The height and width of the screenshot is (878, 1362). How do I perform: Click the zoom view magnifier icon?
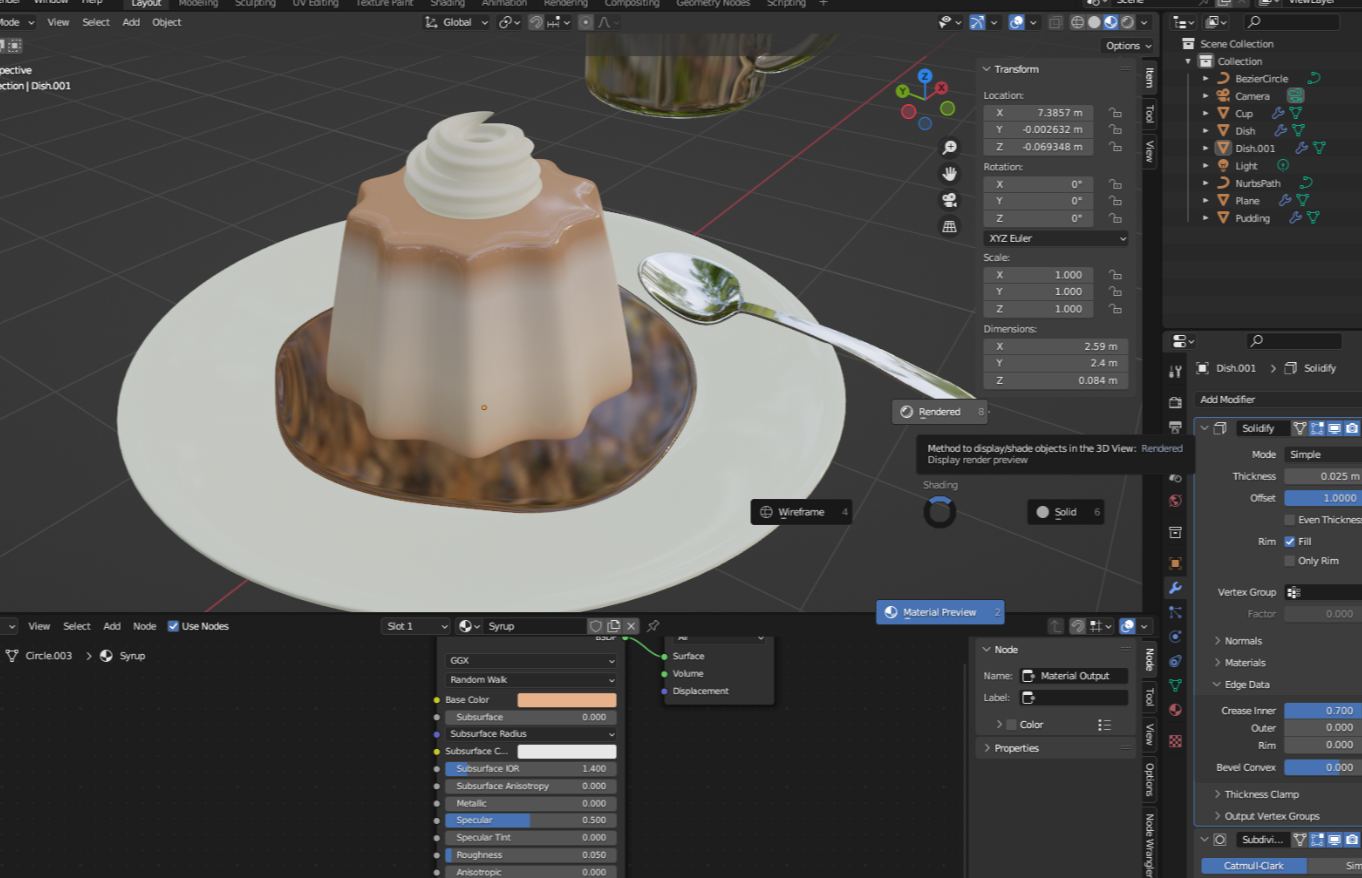coord(949,148)
